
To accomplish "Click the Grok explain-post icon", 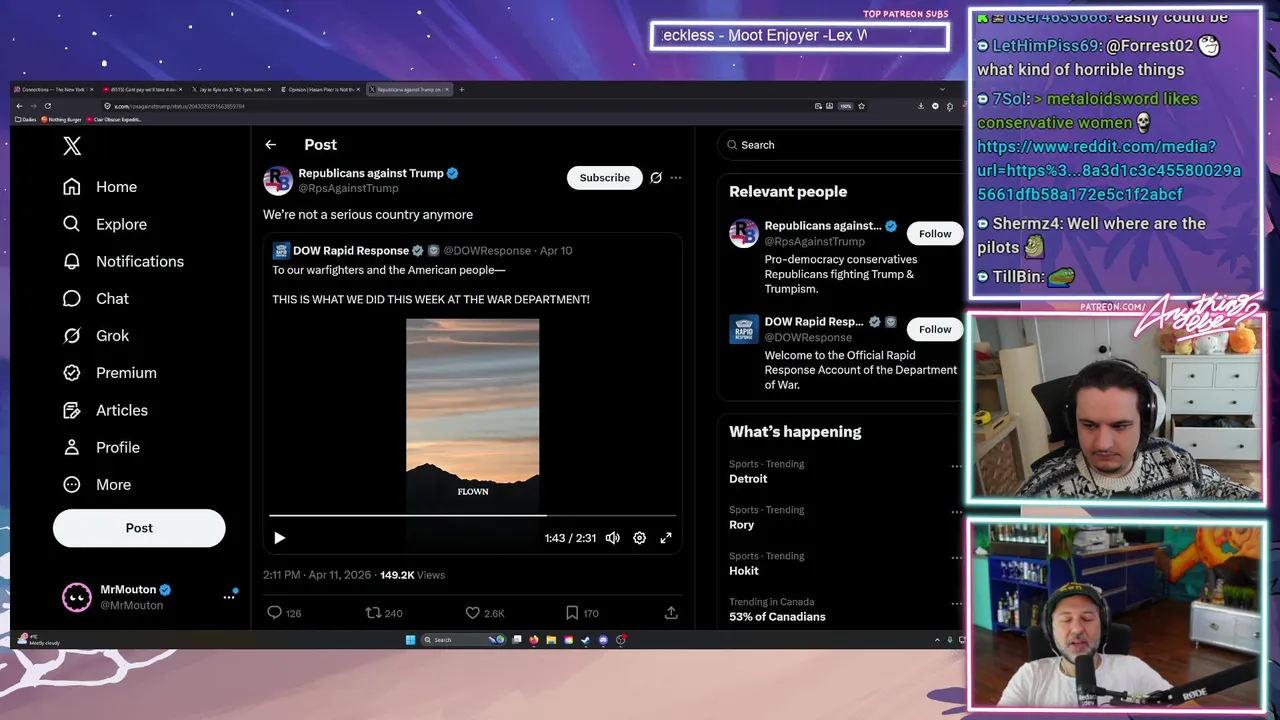I will pos(656,177).
